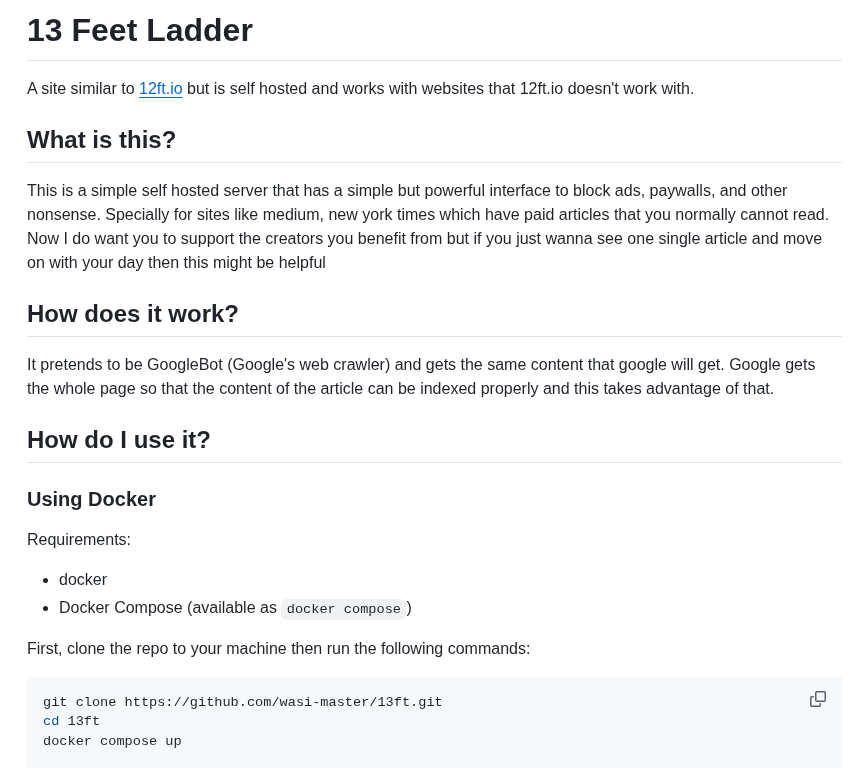Click the How does it work? heading
The height and width of the screenshot is (769, 864).
(x=133, y=314)
